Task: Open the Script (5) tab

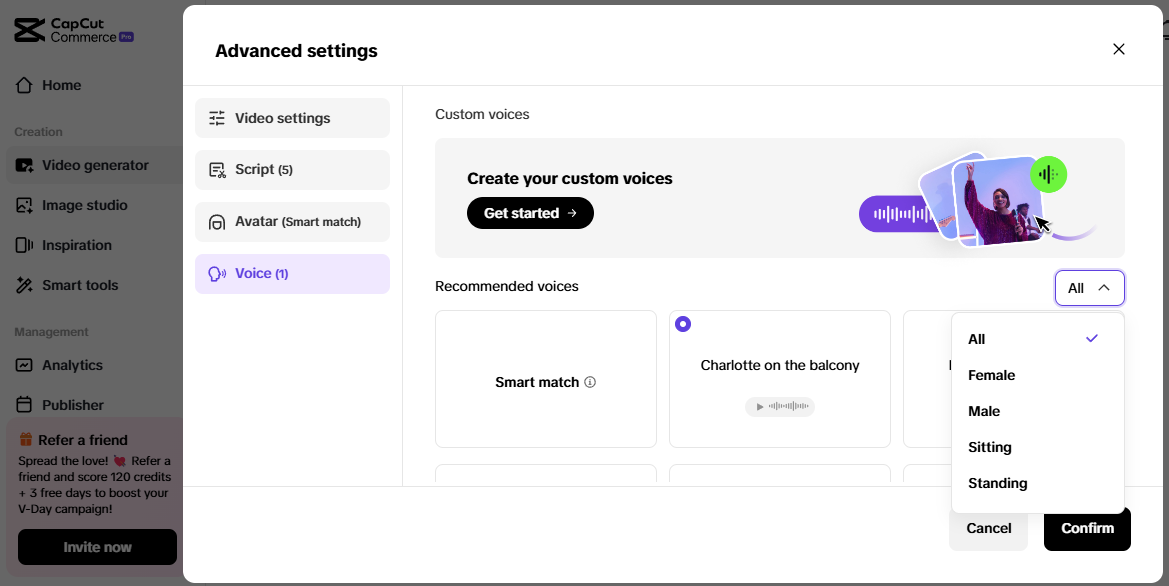Action: pyautogui.click(x=292, y=170)
